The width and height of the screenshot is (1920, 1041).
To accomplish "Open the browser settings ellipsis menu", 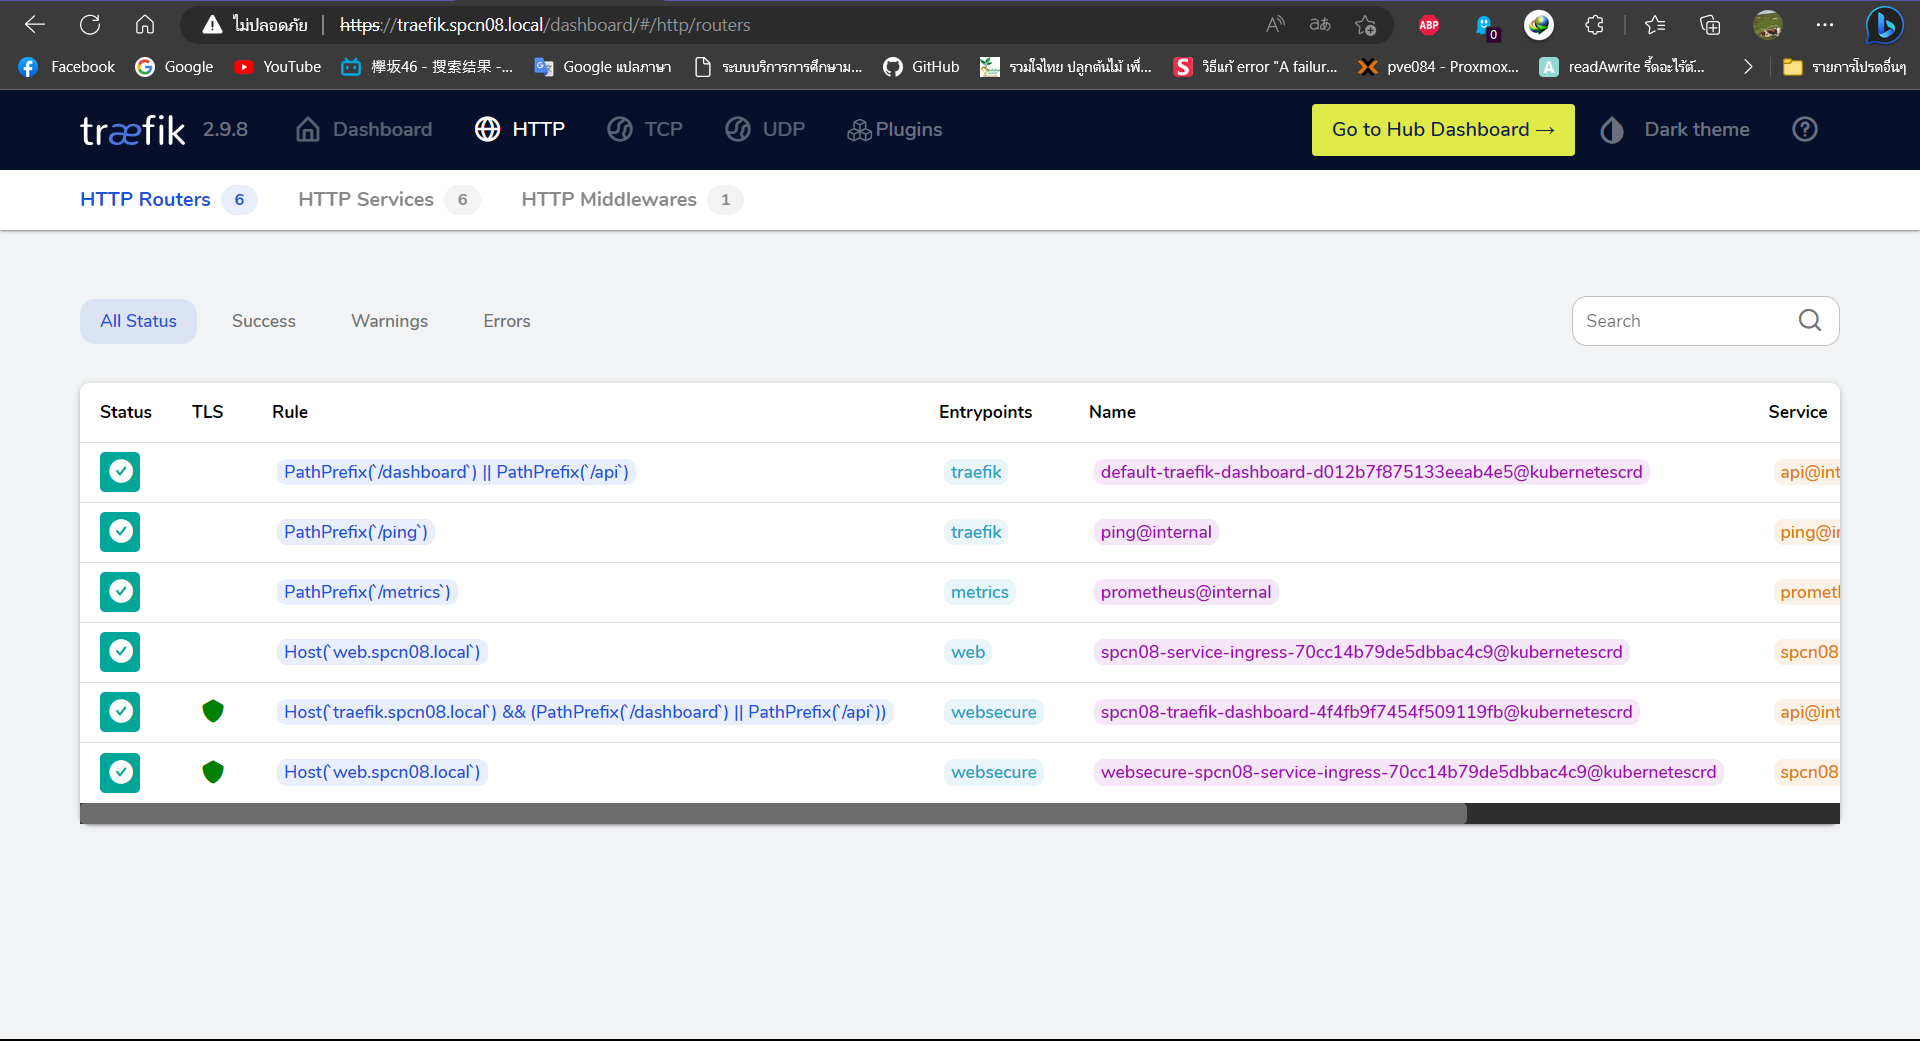I will 1825,24.
